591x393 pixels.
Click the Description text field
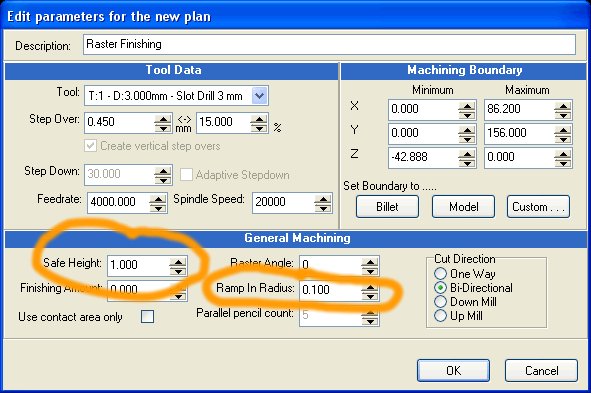(x=329, y=44)
